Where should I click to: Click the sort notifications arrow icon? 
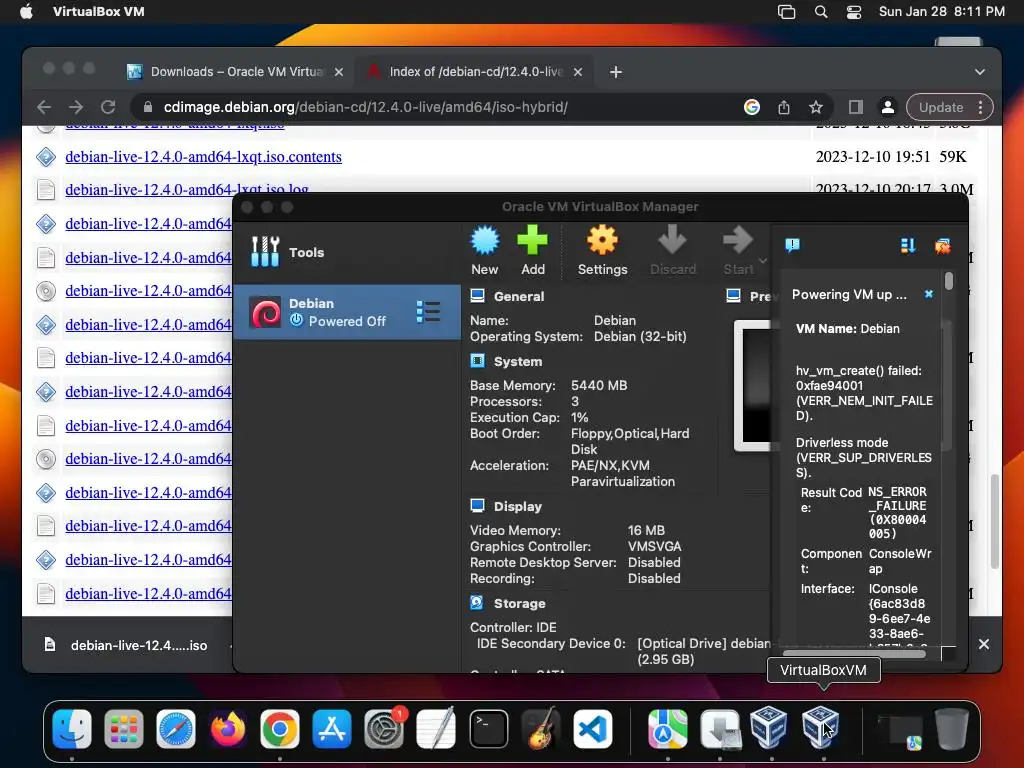pos(908,246)
